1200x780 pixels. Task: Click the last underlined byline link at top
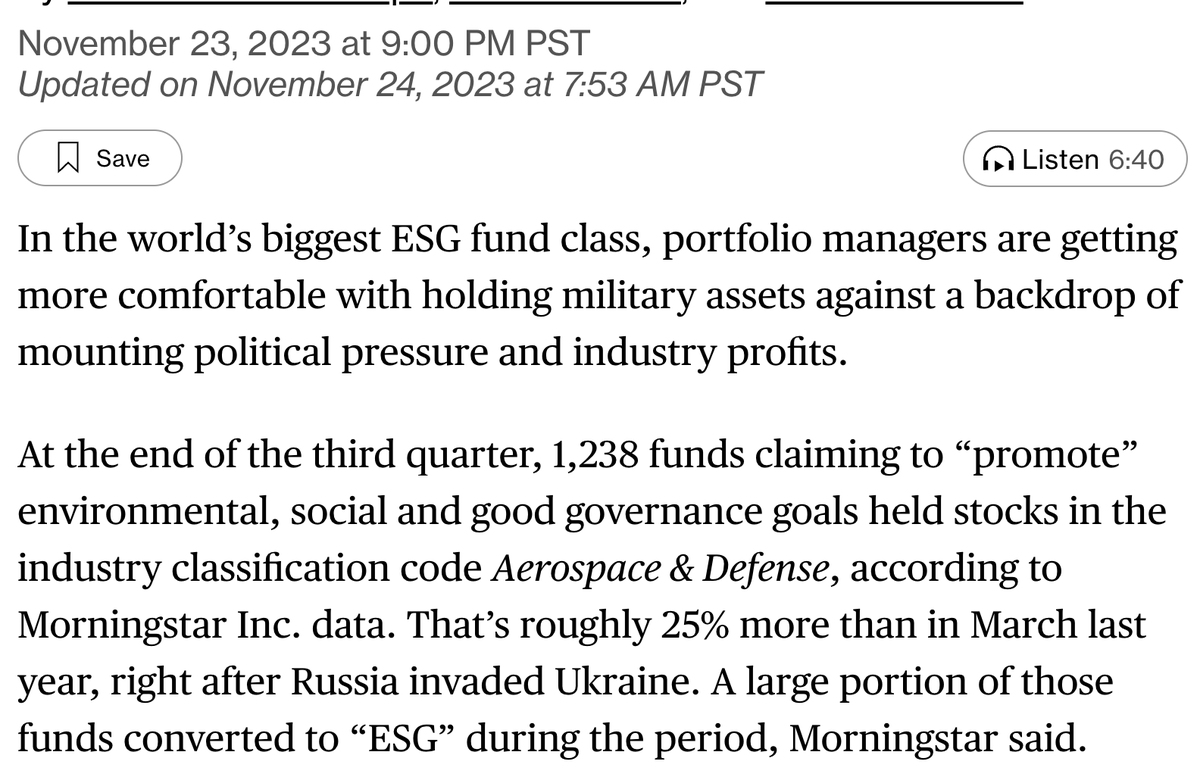[x=893, y=3]
